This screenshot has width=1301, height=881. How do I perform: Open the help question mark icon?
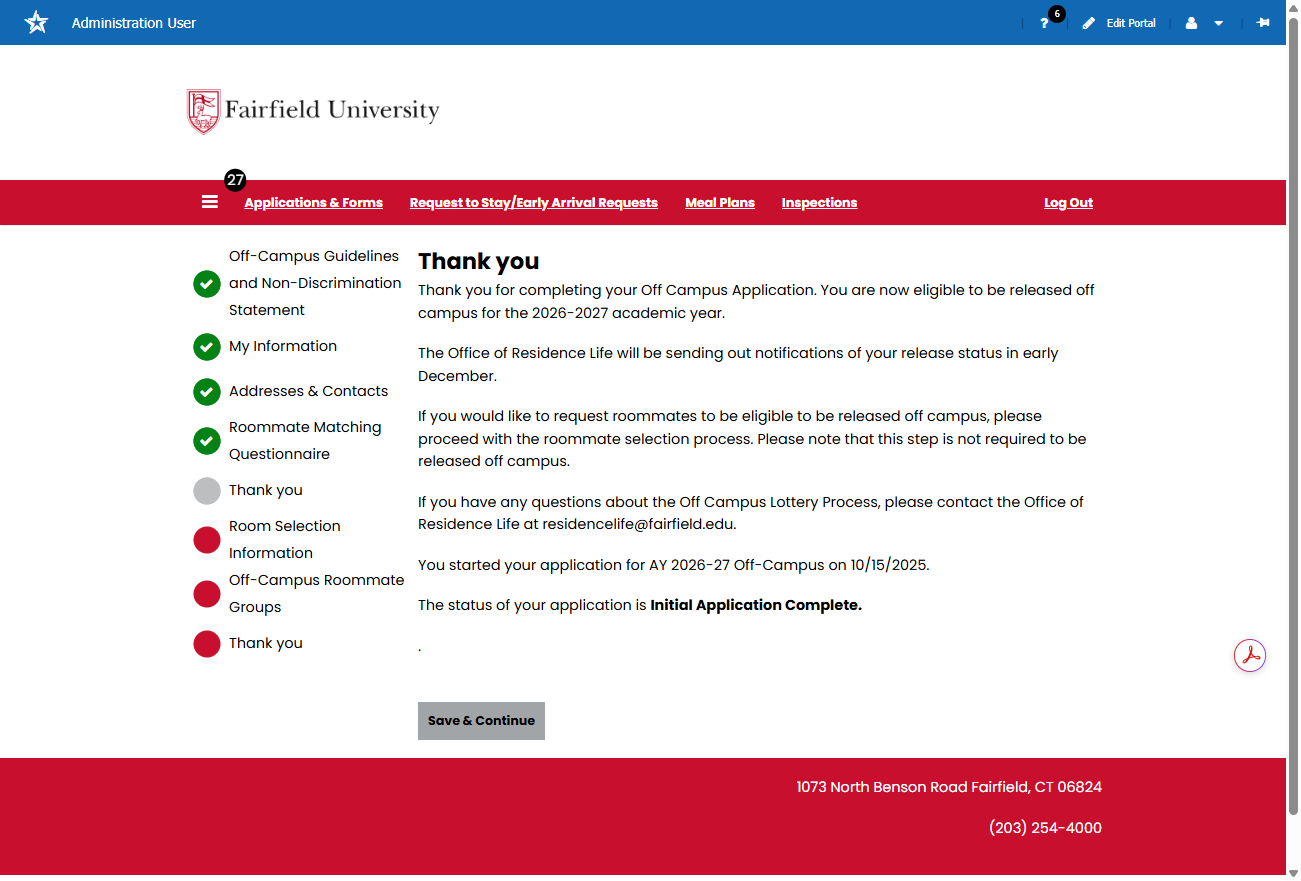1044,23
